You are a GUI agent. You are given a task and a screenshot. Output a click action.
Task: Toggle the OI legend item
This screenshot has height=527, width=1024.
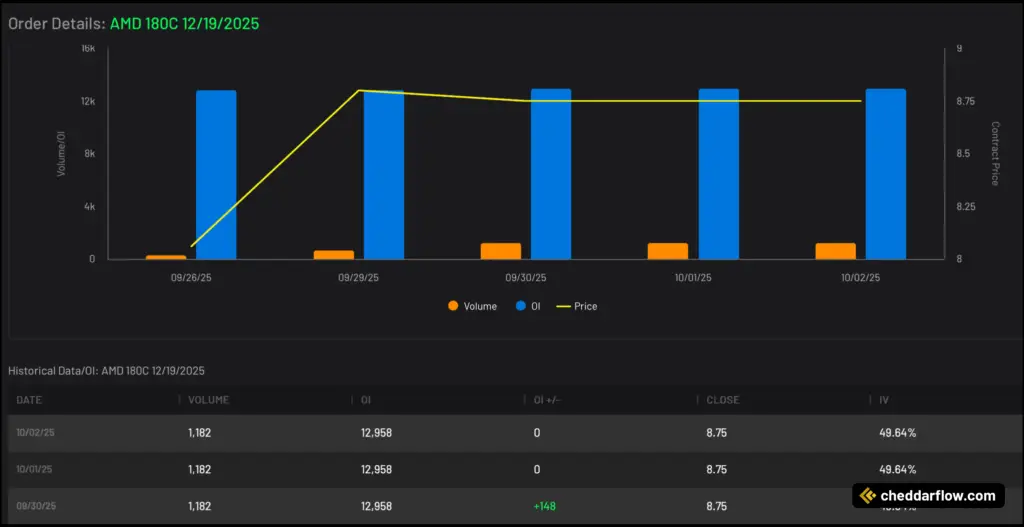click(528, 306)
